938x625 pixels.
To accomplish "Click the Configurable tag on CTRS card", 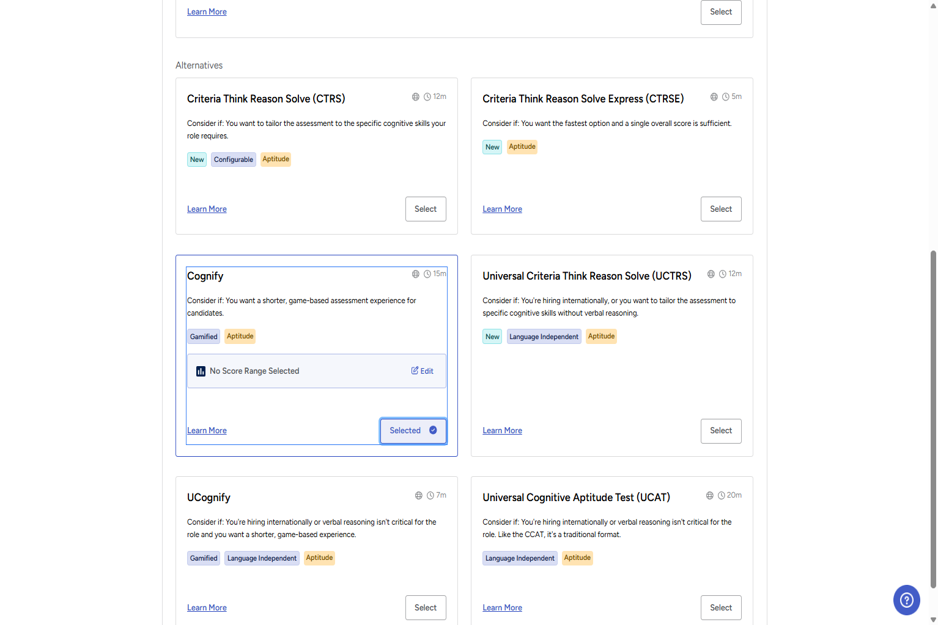I will coord(233,160).
